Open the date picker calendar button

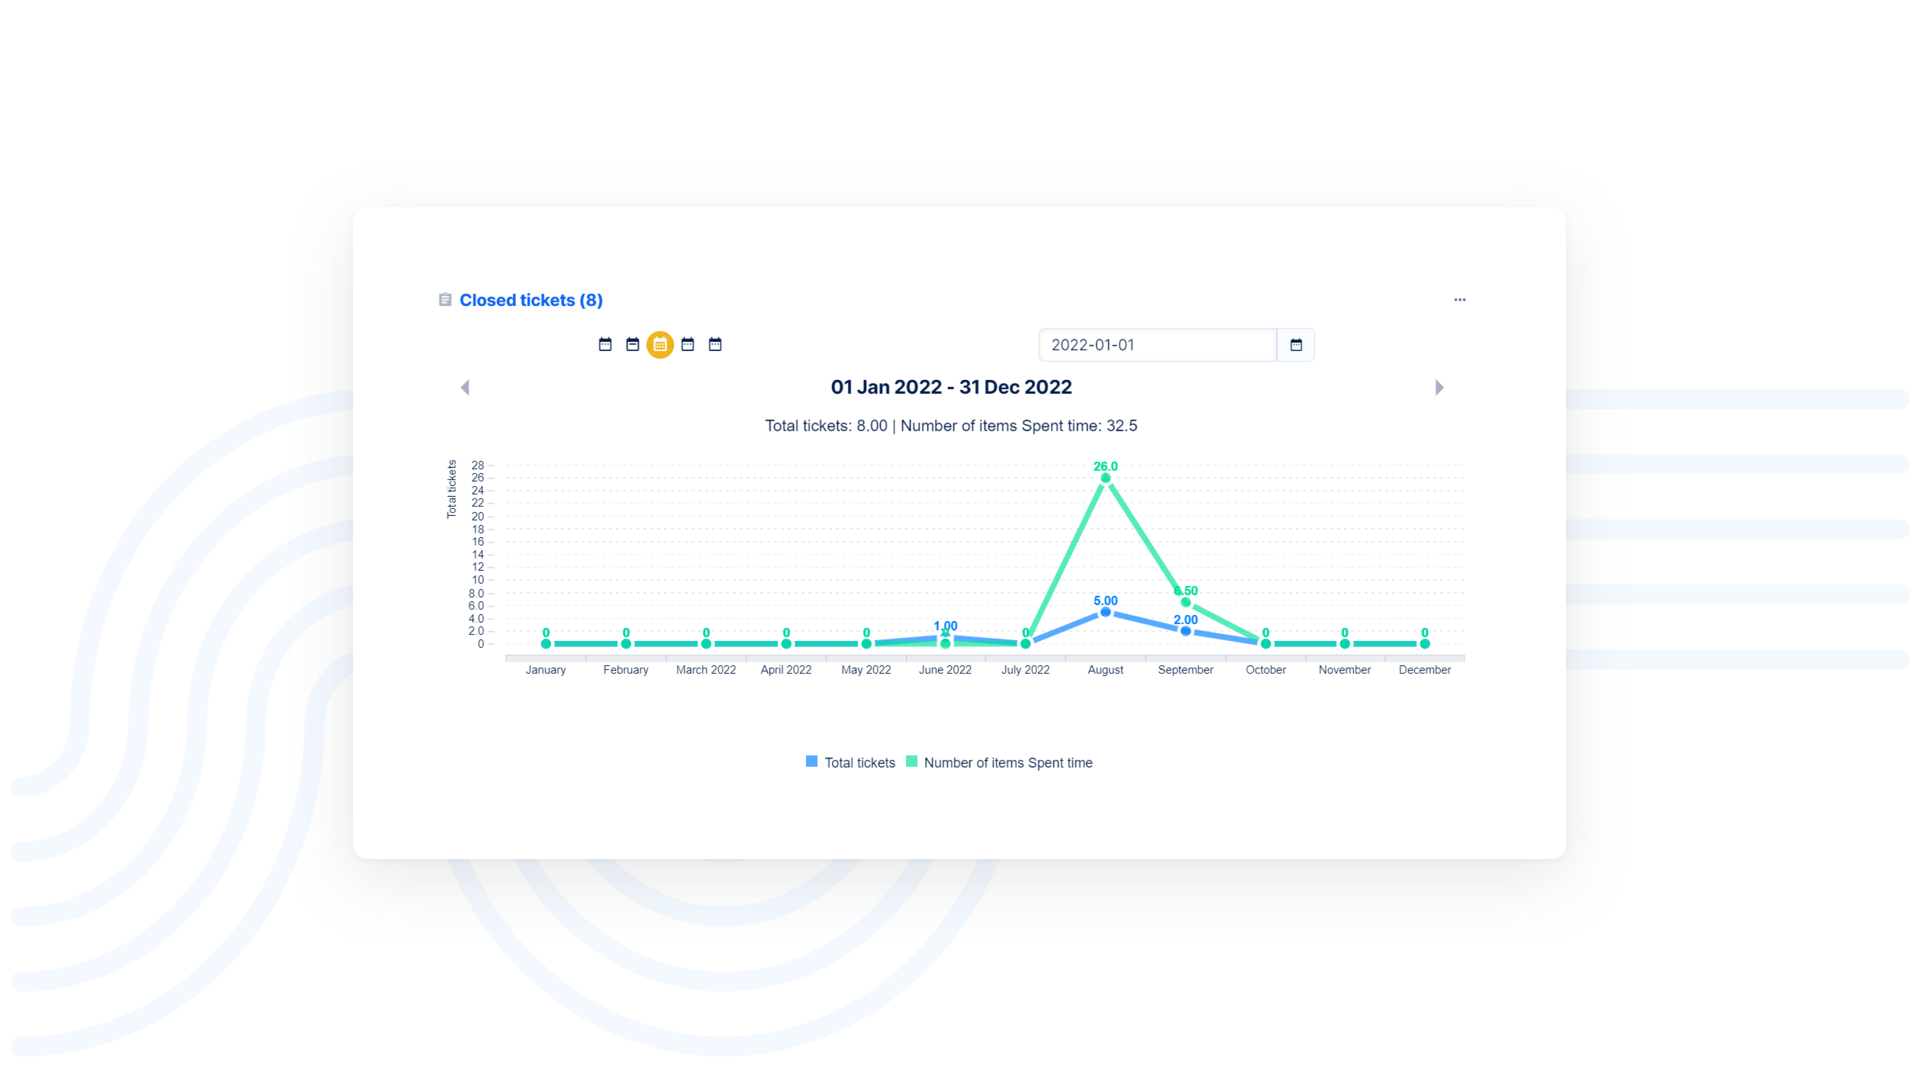pos(1296,345)
